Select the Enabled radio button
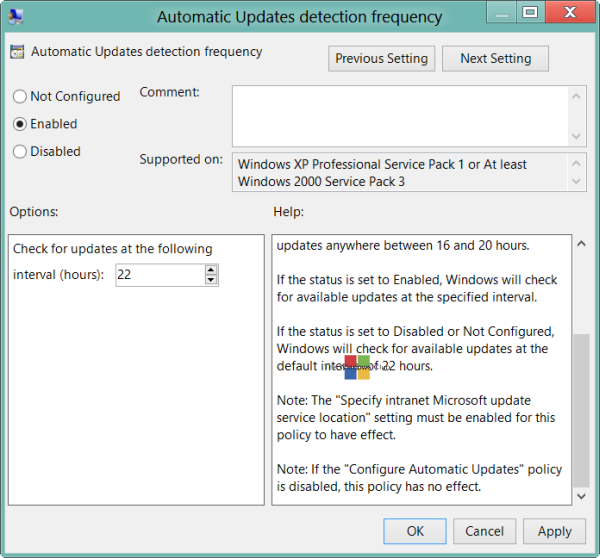This screenshot has width=600, height=558. click(x=20, y=124)
